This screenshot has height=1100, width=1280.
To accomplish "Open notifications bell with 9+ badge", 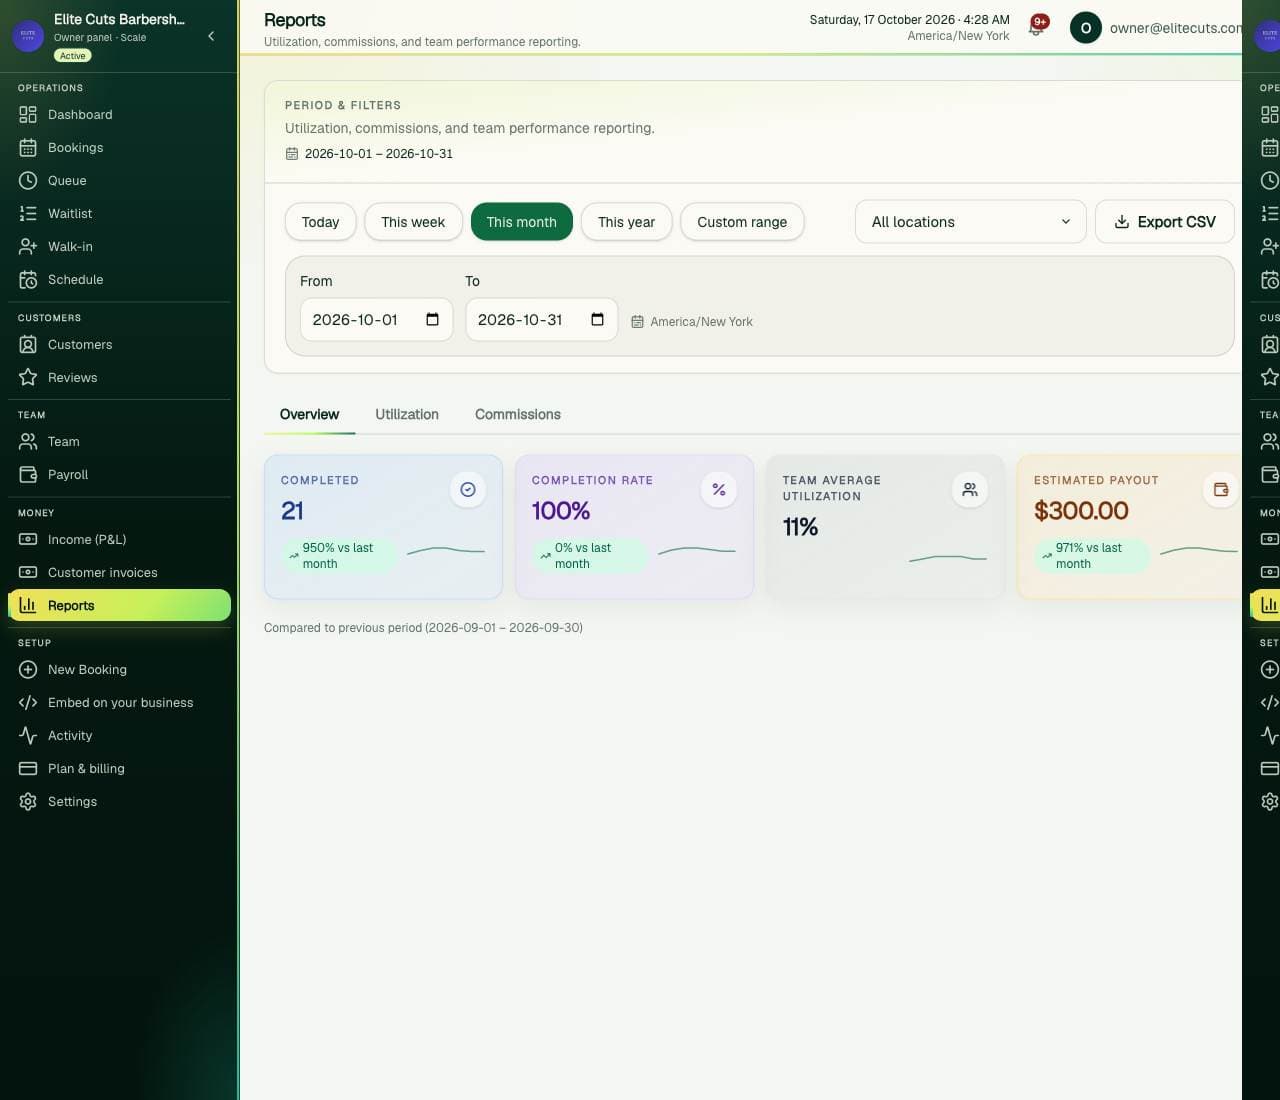I will pos(1037,27).
